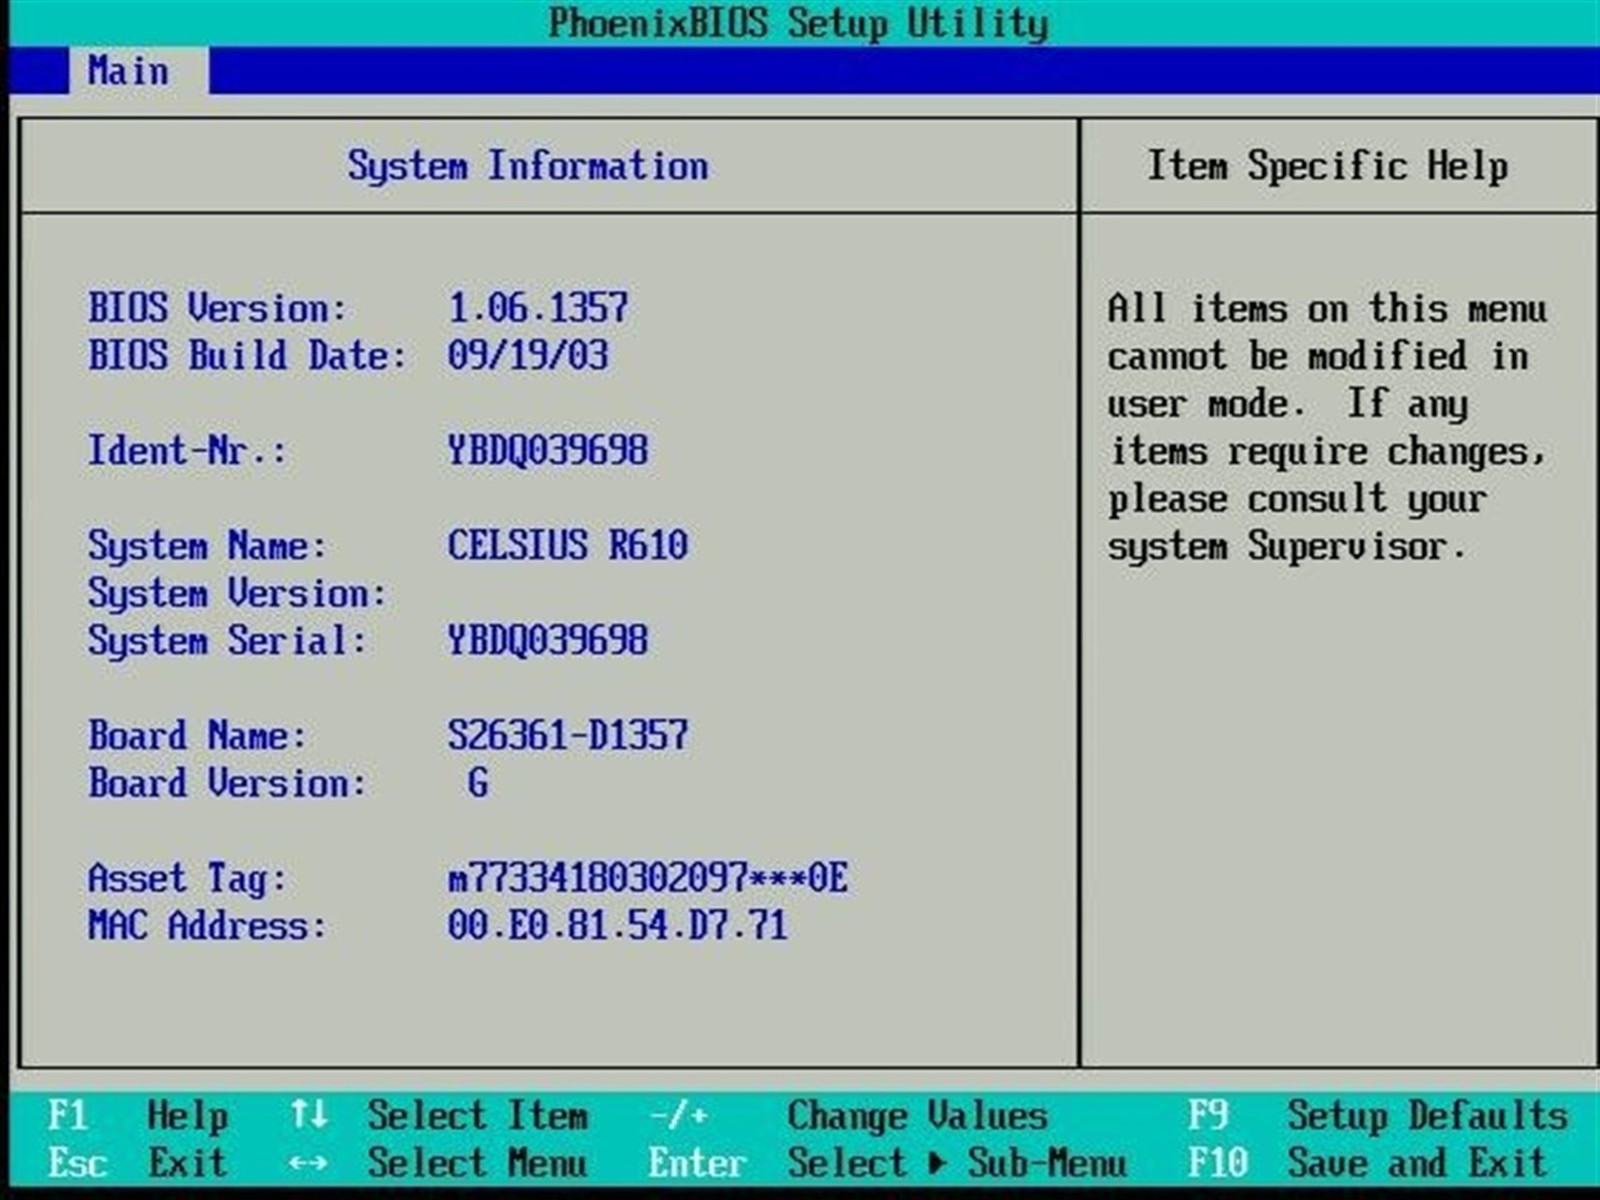Click the Help legend text
This screenshot has width=1600, height=1200.
point(188,1116)
